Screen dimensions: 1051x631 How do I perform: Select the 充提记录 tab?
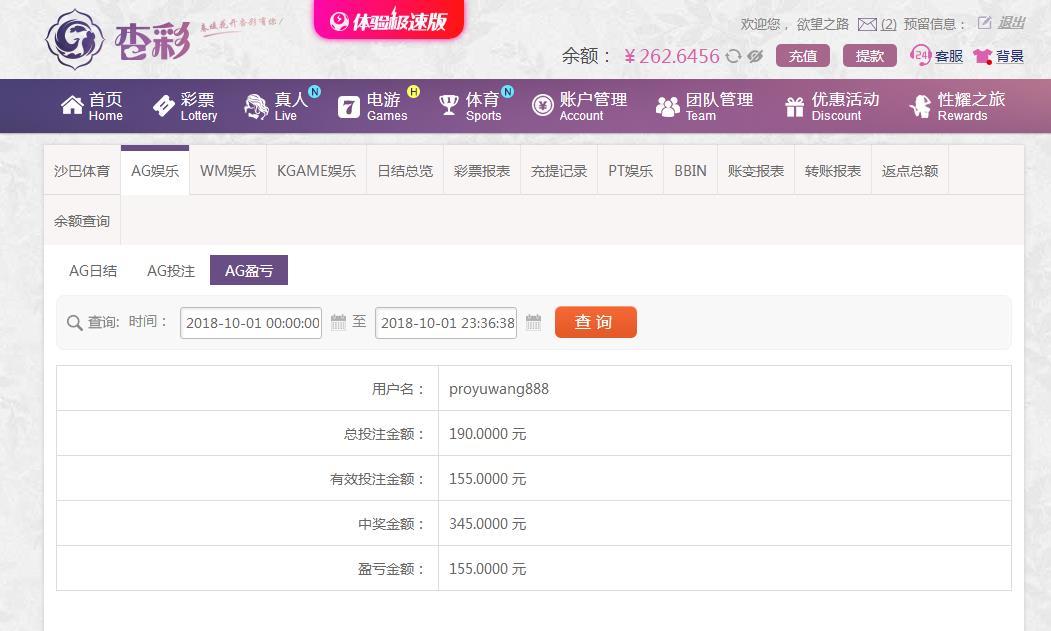click(x=559, y=171)
